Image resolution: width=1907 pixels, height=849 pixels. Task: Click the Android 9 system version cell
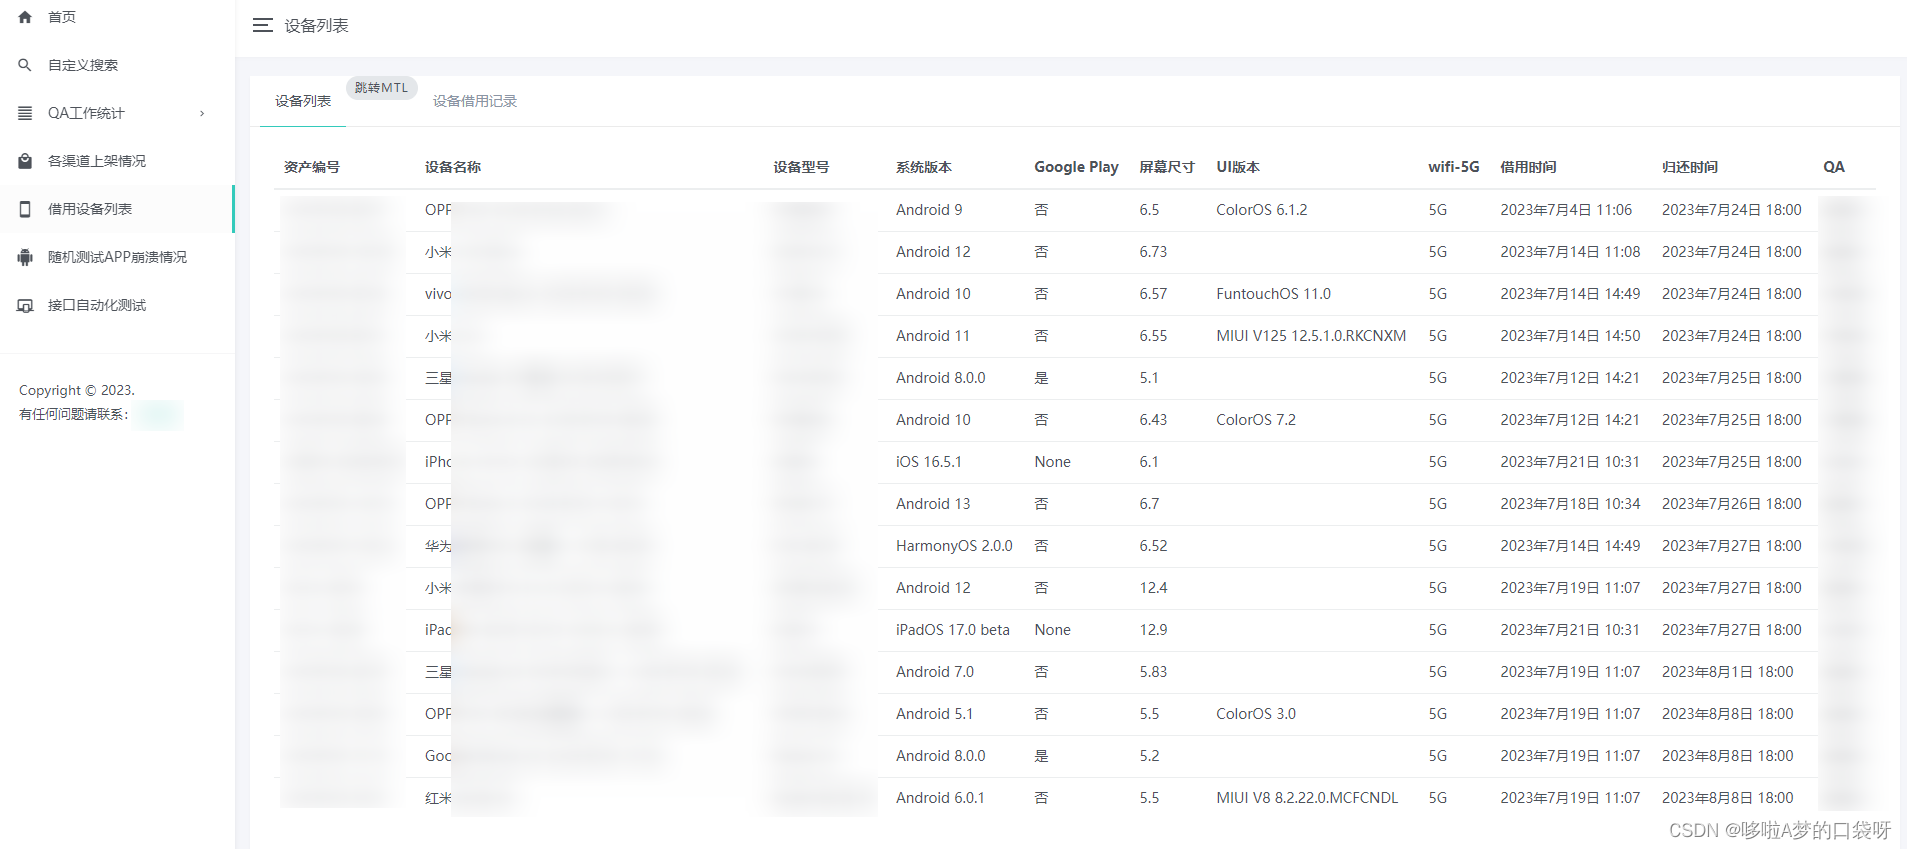[929, 210]
